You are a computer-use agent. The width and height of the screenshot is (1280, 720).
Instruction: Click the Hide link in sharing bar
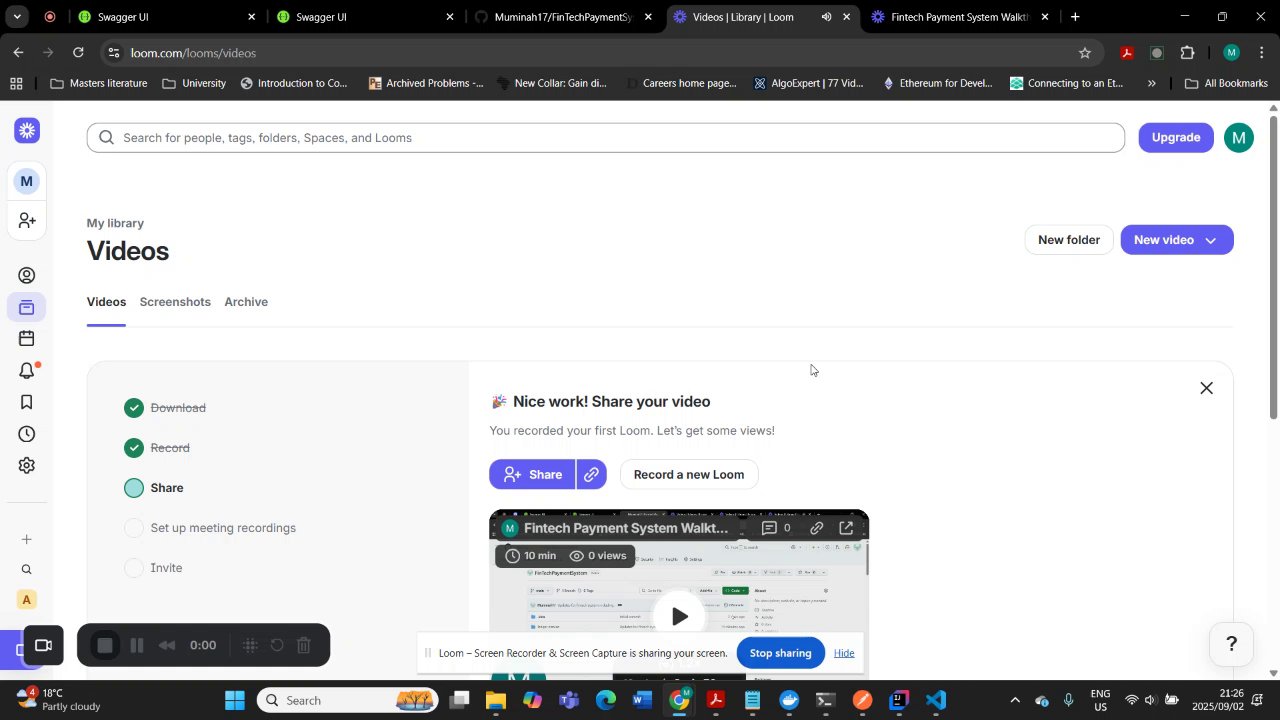point(844,653)
